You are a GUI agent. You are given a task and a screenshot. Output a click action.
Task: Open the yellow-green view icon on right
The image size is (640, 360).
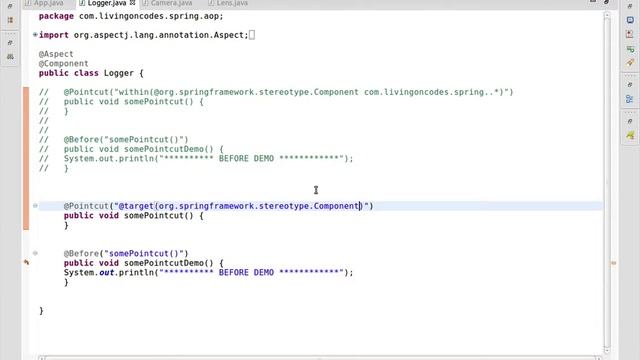630,136
